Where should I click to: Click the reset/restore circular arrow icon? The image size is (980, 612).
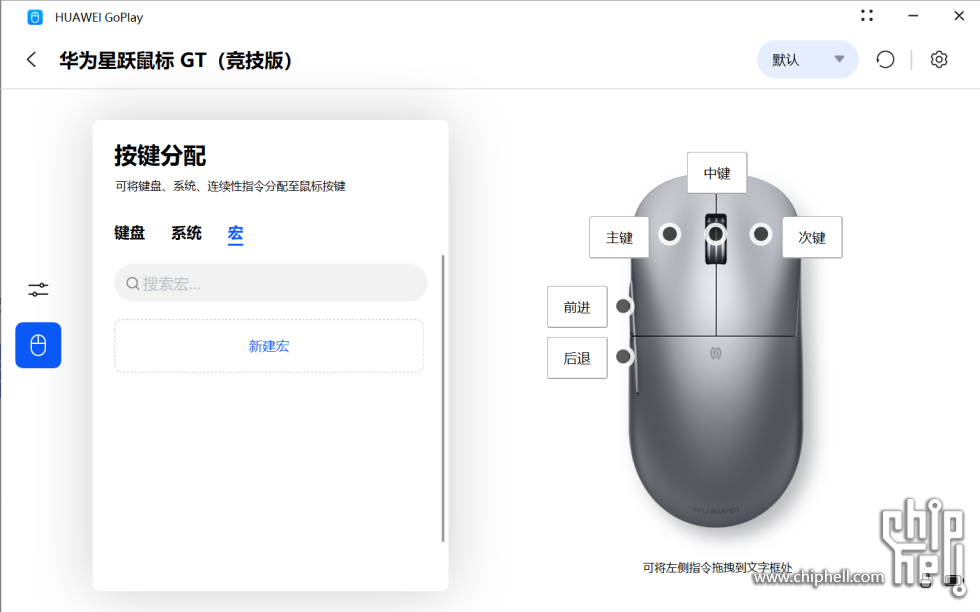click(885, 60)
